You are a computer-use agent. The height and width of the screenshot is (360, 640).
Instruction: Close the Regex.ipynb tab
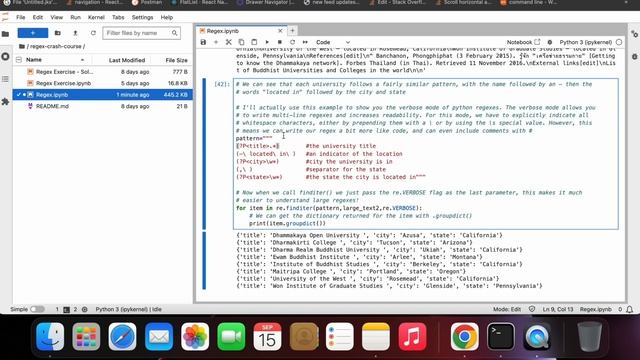tap(280, 31)
